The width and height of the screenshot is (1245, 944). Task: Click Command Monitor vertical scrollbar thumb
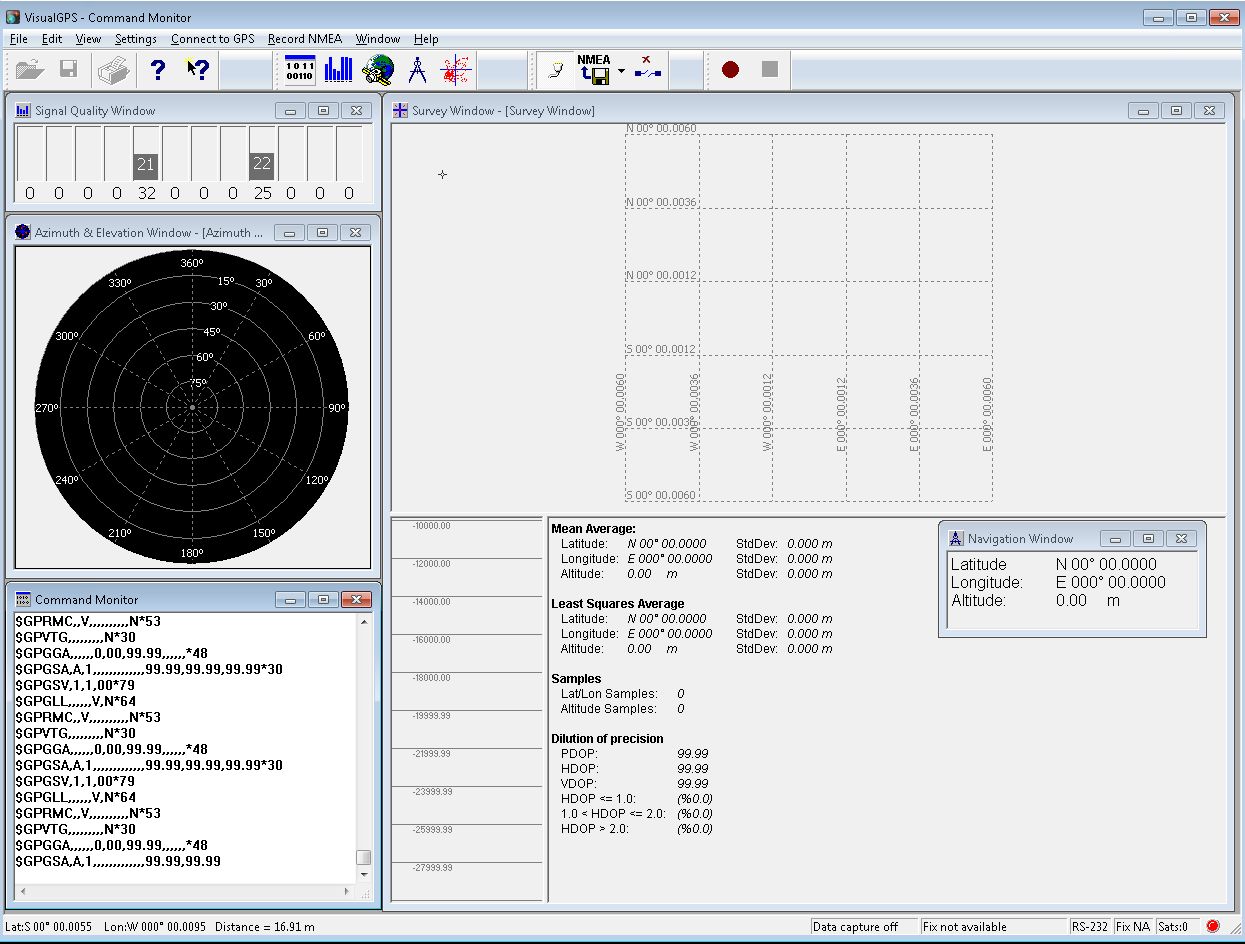tap(364, 857)
